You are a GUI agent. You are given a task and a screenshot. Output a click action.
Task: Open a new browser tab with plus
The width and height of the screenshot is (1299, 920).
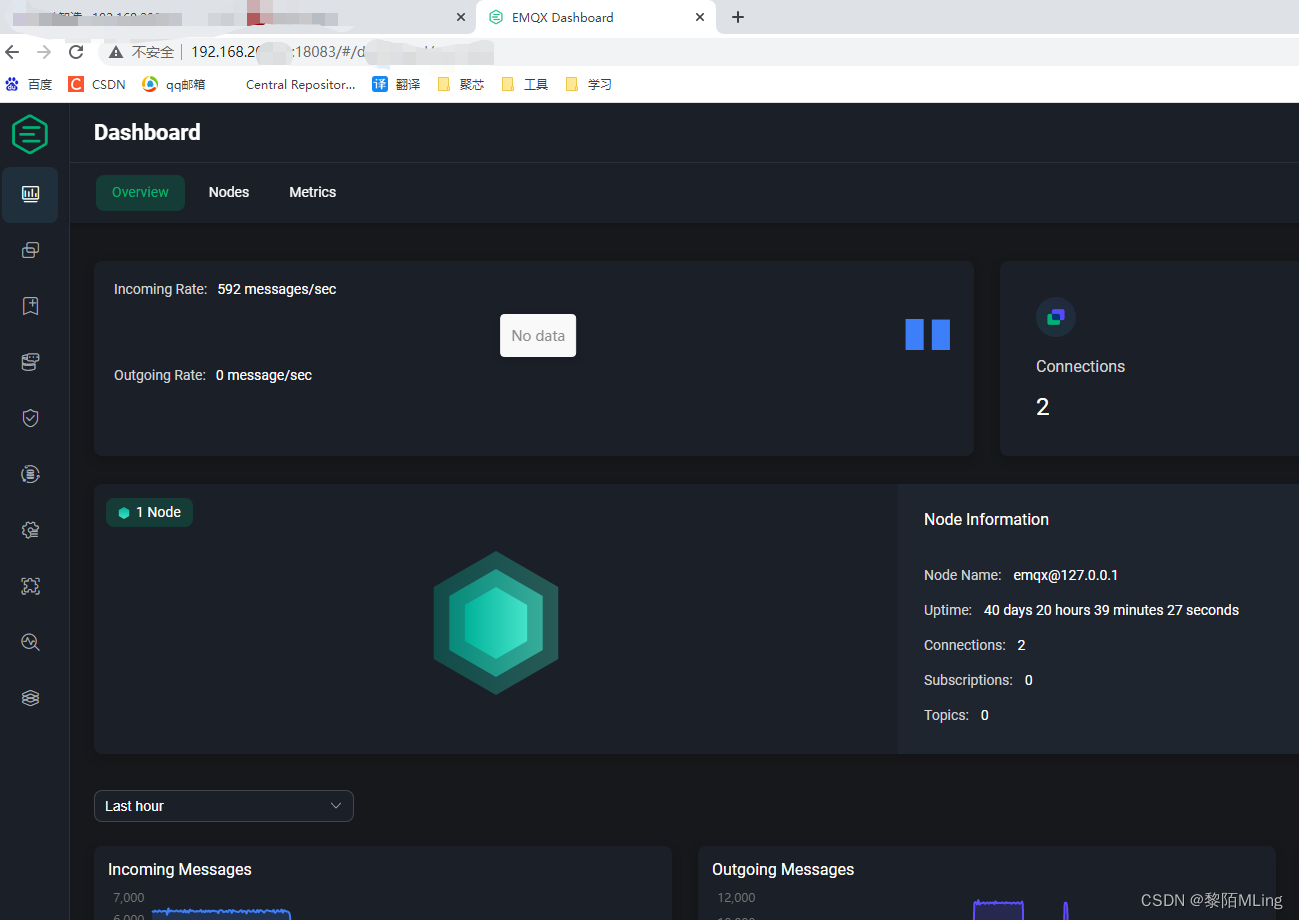738,17
